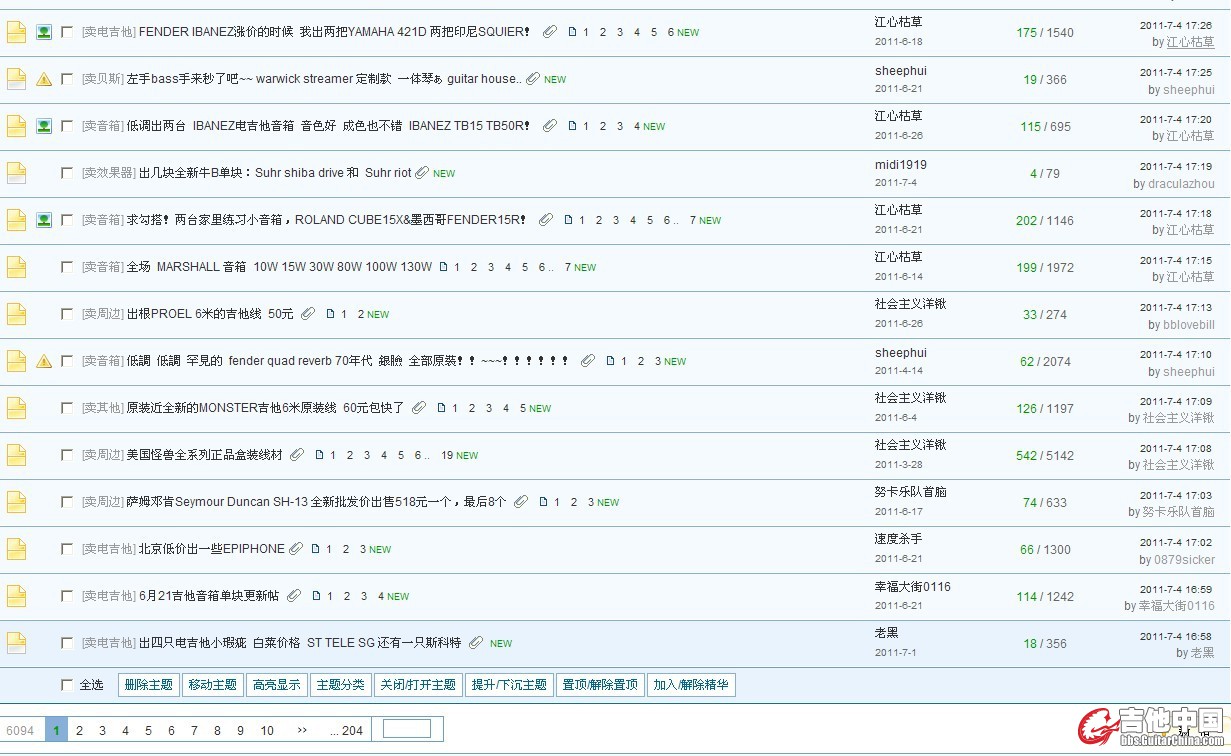Click attachment paperclip on EPIPHONE thread
Image resolution: width=1231 pixels, height=756 pixels.
click(295, 549)
